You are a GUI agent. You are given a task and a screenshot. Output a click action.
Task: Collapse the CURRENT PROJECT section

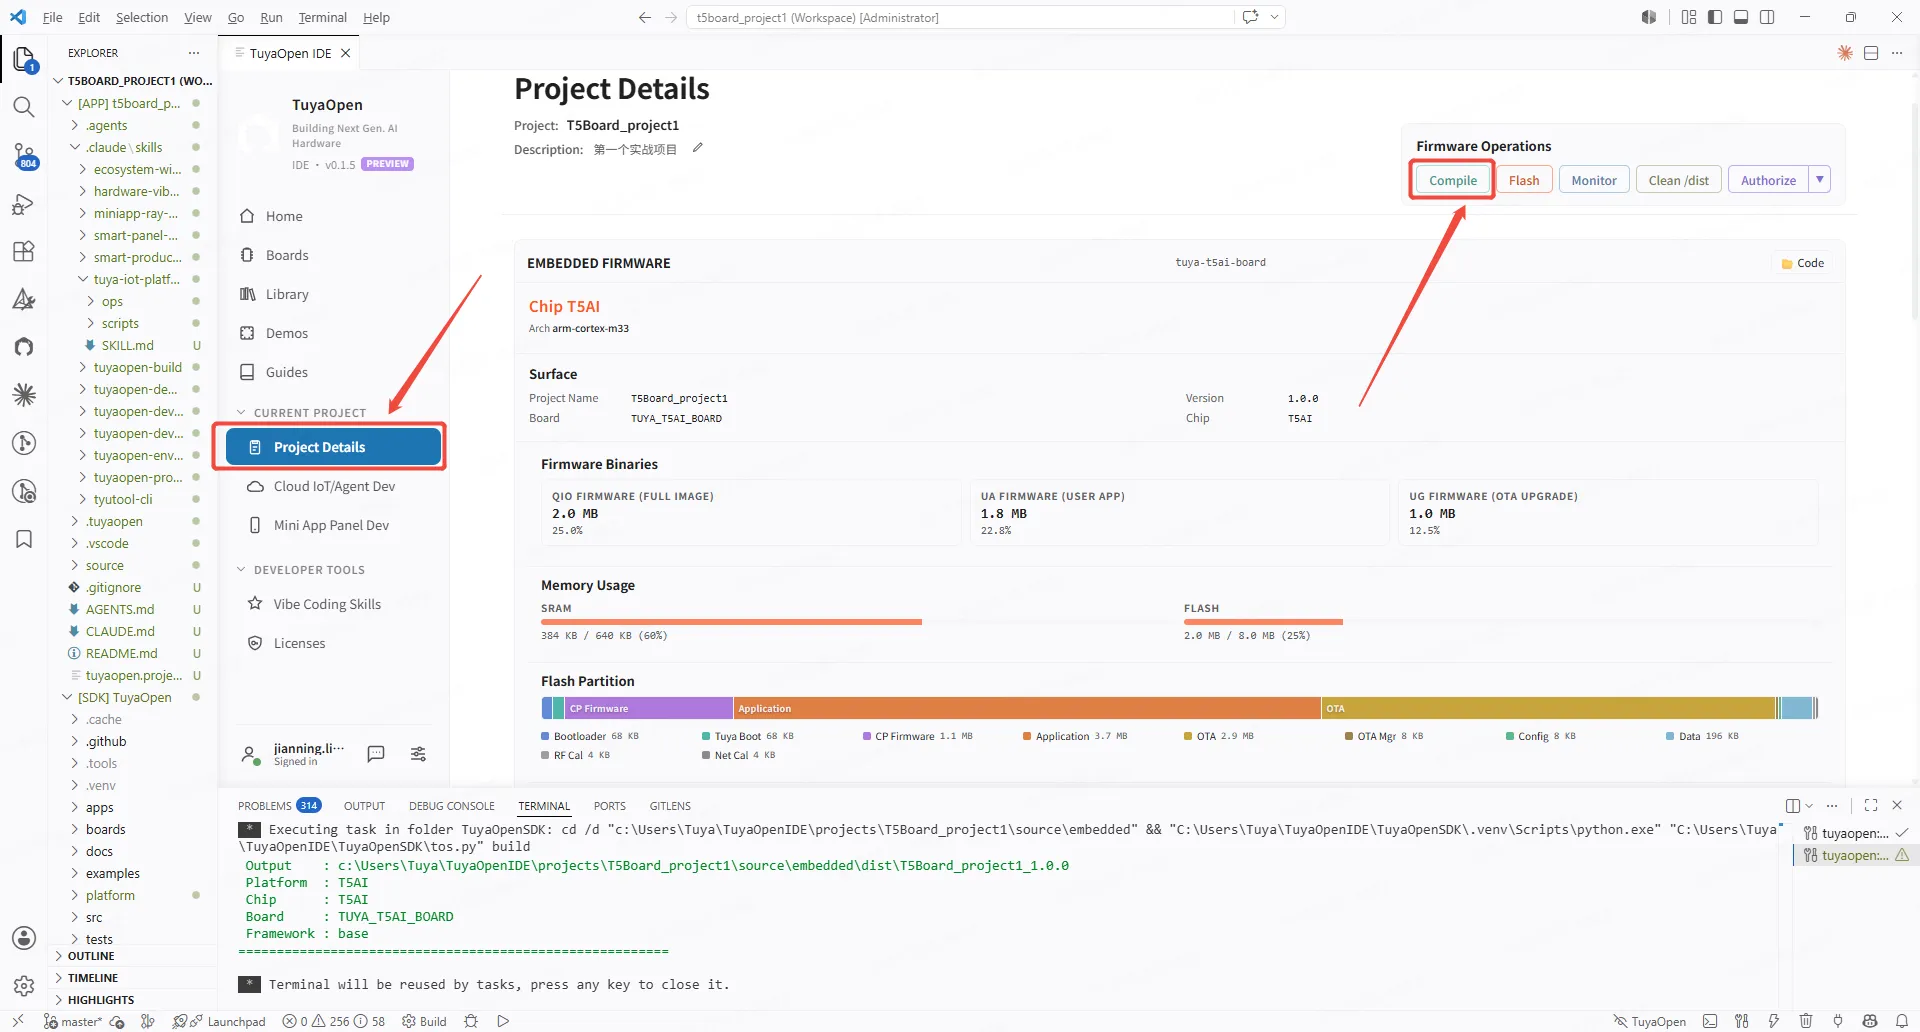[301, 412]
